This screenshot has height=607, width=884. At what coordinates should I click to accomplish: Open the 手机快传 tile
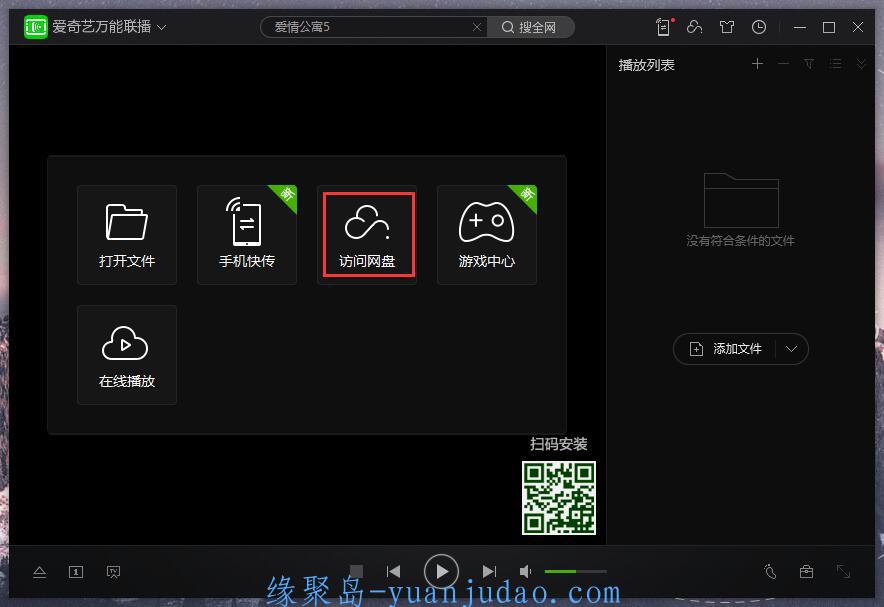(x=247, y=235)
